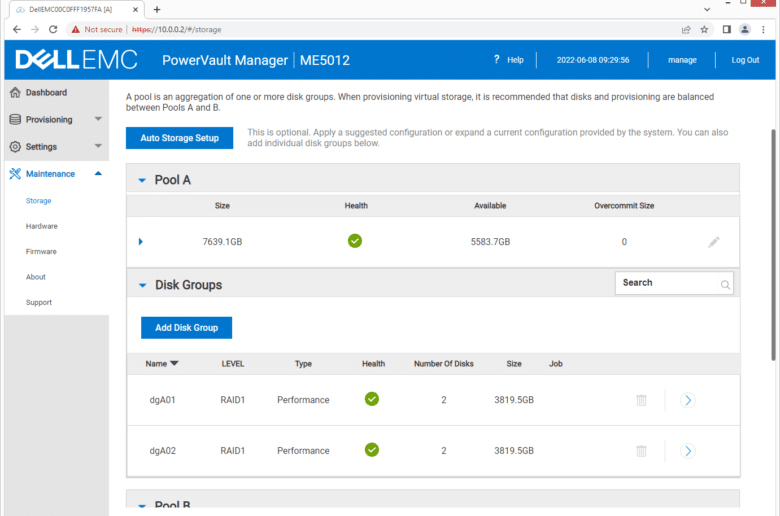Click the Not secure warning icon
Image resolution: width=780 pixels, height=516 pixels.
[76, 29]
